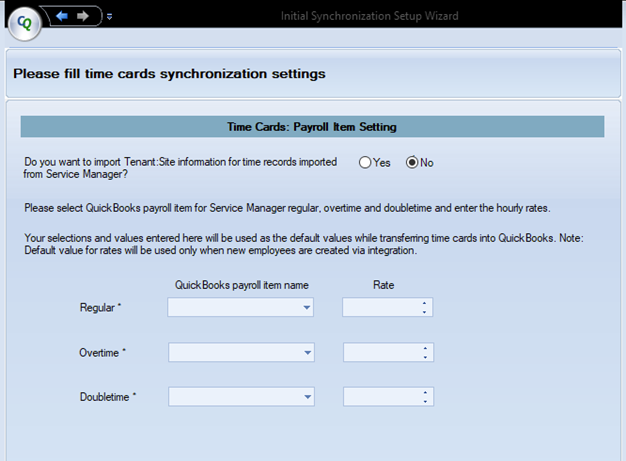
Task: Increase Regular rate with up spinner
Action: click(x=424, y=303)
